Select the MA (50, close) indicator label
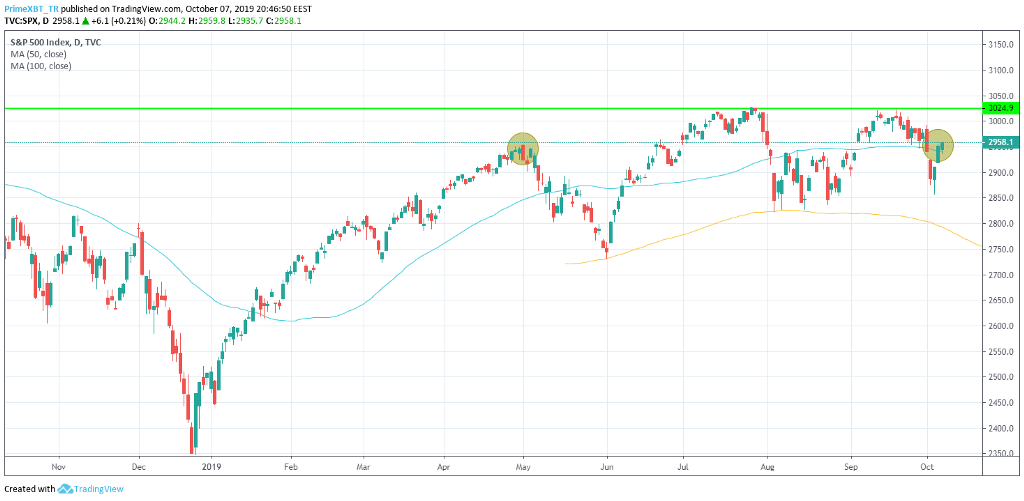1024x501 pixels. [43, 54]
